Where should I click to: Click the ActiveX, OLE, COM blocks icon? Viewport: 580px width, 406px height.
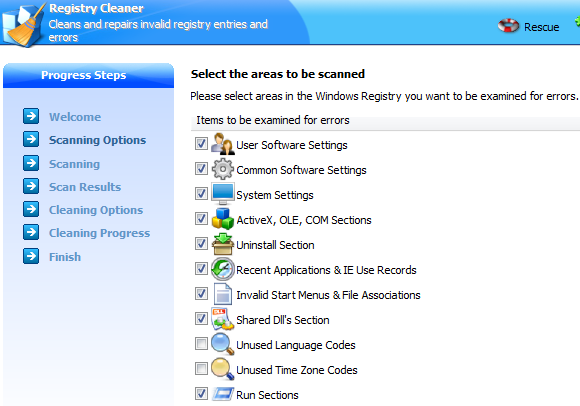click(x=222, y=219)
